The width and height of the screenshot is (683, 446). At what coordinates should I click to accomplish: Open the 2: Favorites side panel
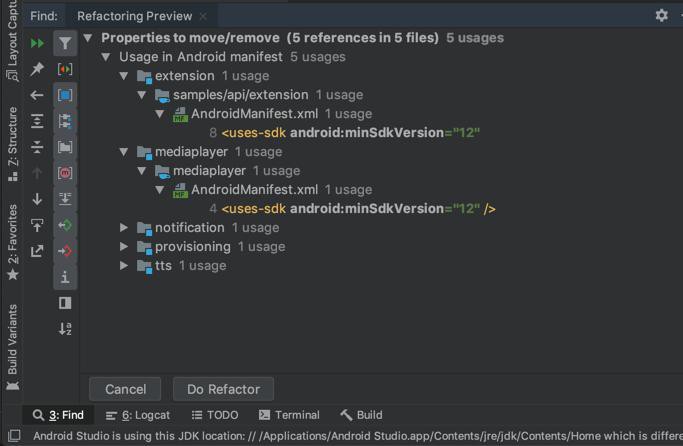click(13, 242)
